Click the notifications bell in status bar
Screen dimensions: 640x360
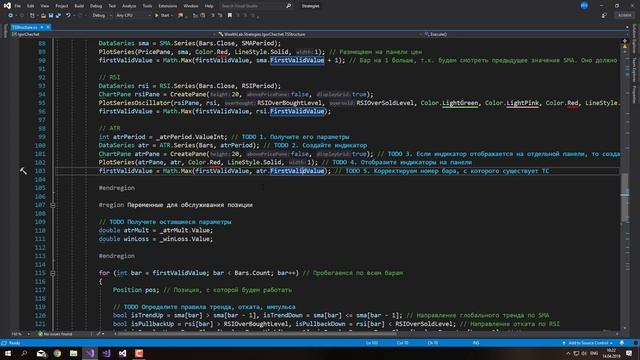click(622, 343)
